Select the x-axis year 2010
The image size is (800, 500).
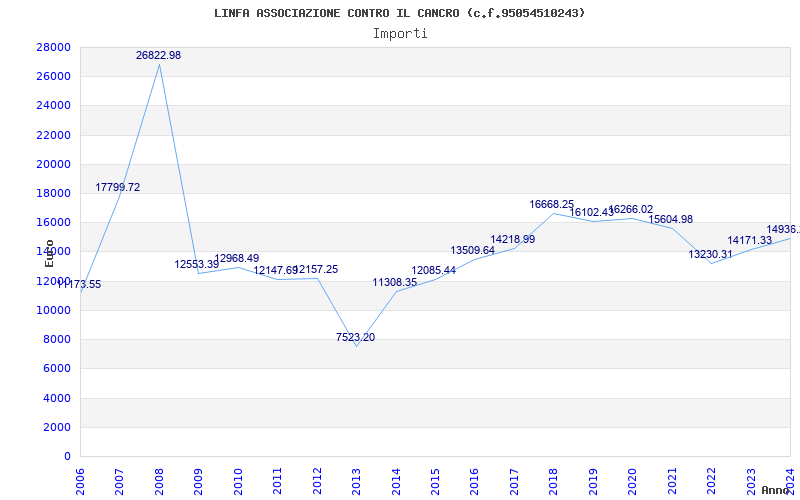tap(238, 482)
